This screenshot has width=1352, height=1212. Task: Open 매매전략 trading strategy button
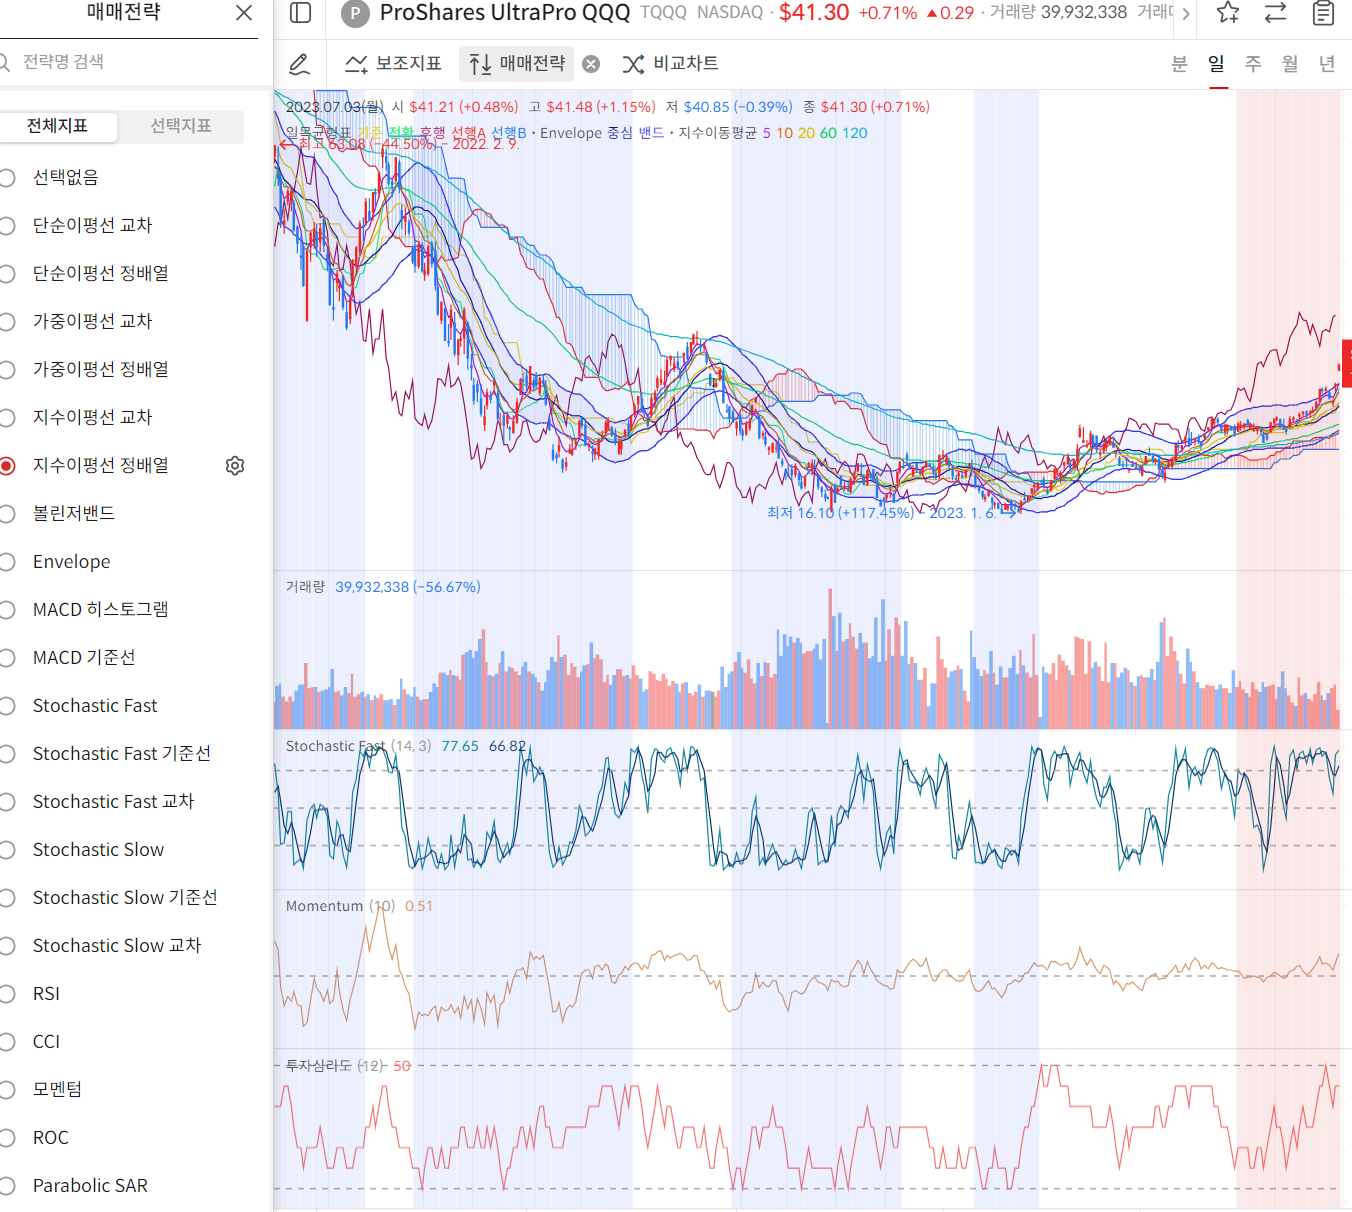pyautogui.click(x=517, y=64)
